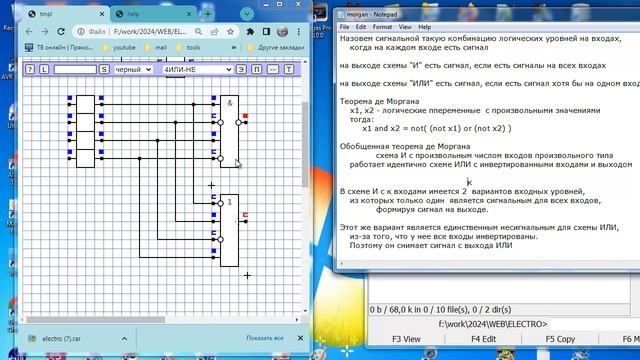Screen dimensions: 640x360
Task: Open the downloaded electro (7).rar file
Action: (x=61, y=338)
